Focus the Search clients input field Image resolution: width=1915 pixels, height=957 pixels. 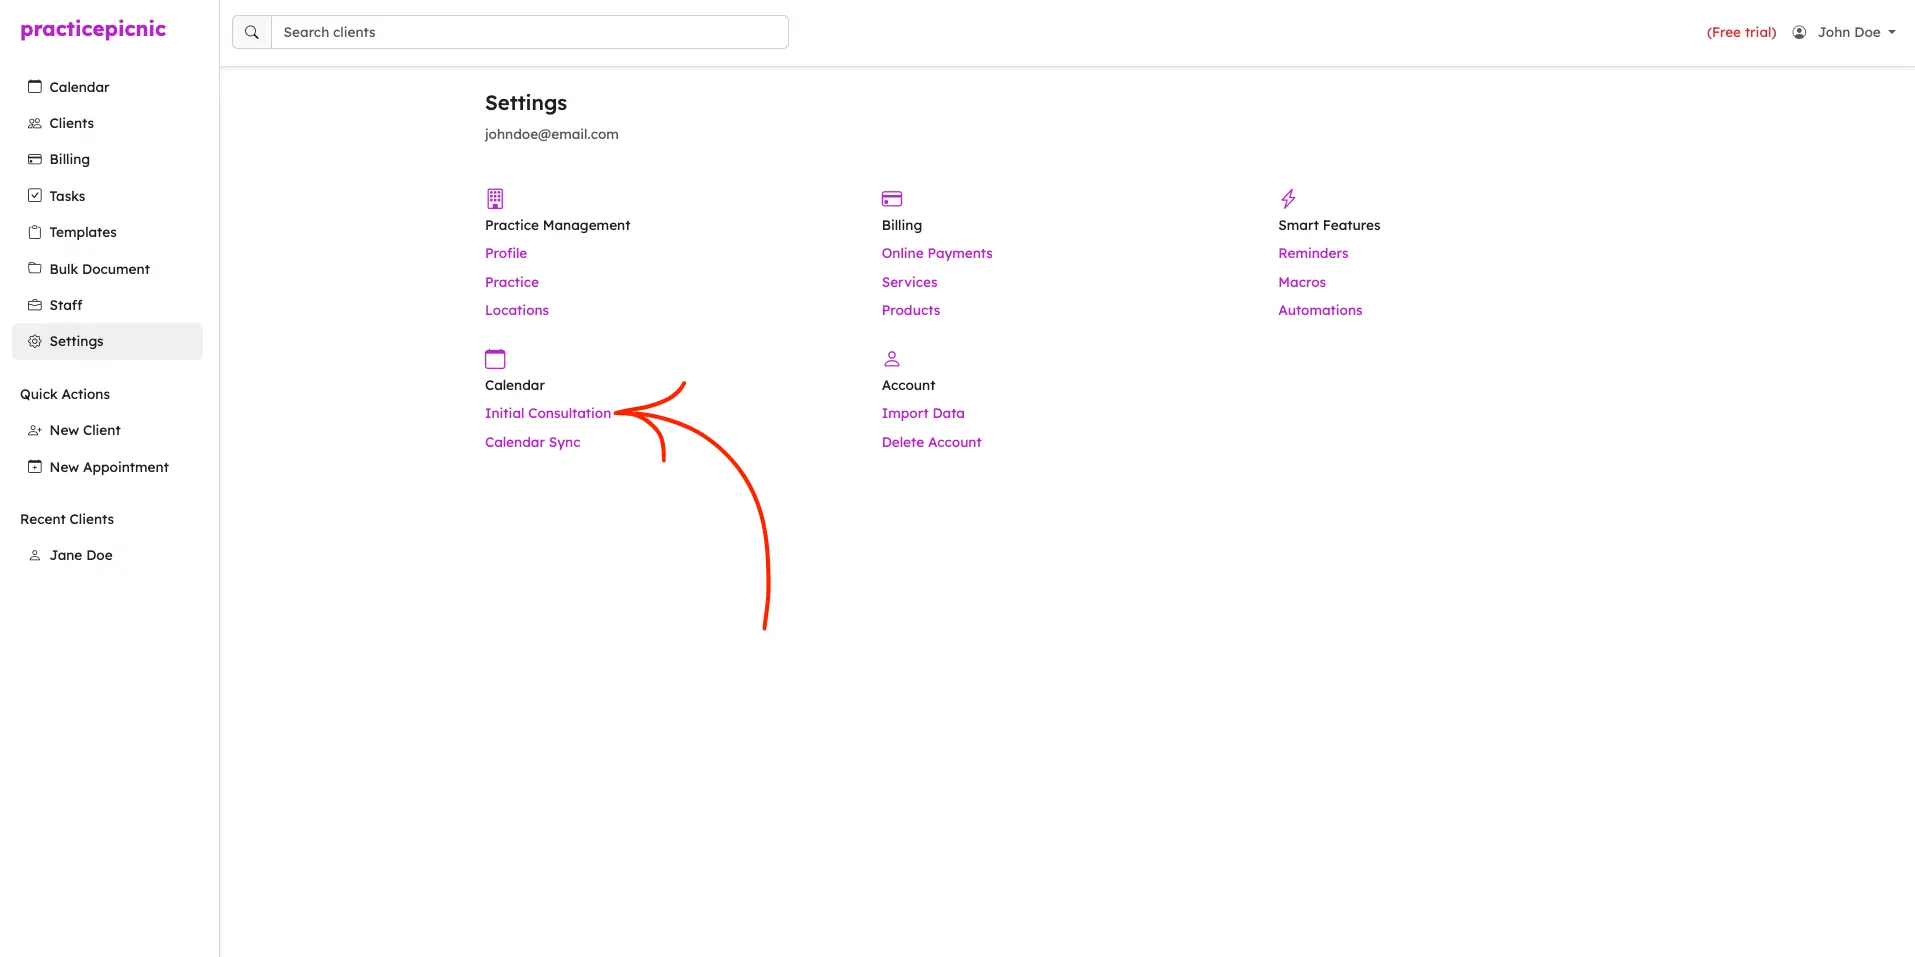coord(529,32)
